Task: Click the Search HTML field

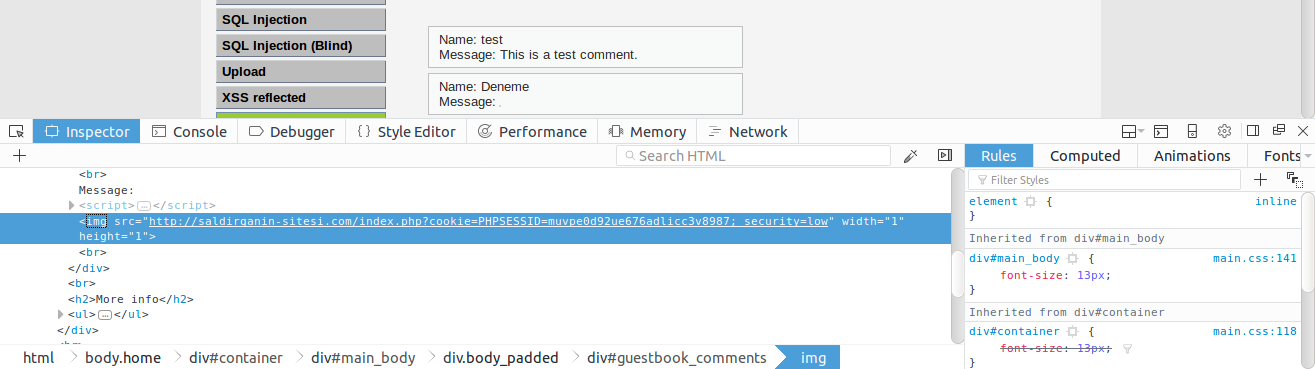Action: click(753, 156)
